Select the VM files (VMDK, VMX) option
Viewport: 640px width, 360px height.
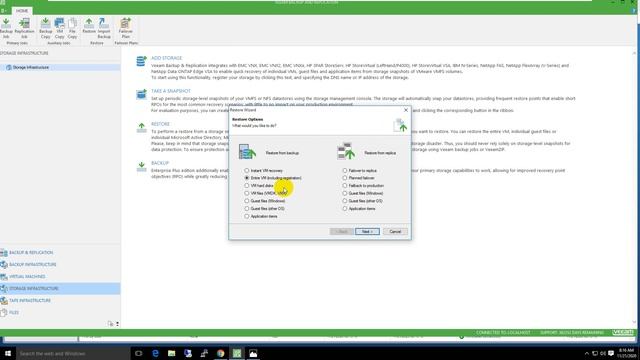click(x=247, y=193)
